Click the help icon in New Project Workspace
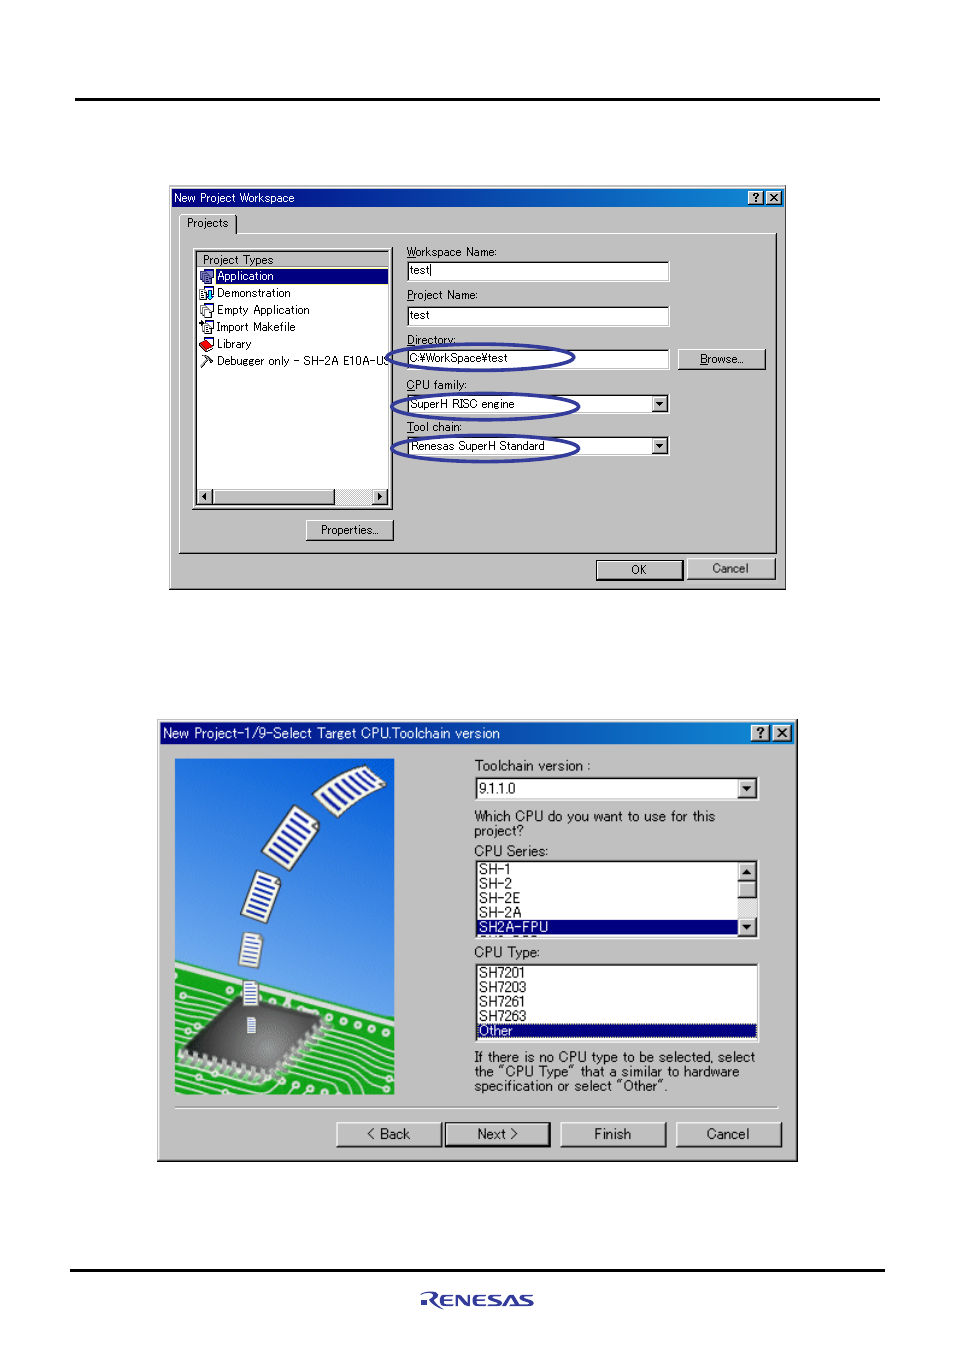Image resolution: width=954 pixels, height=1350 pixels. point(756,198)
